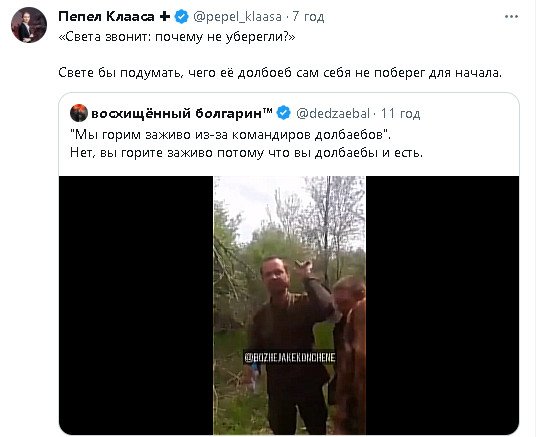Image resolution: width=538 pixels, height=437 pixels.
Task: Click the black letterbox area left of the video
Action: pos(136,305)
